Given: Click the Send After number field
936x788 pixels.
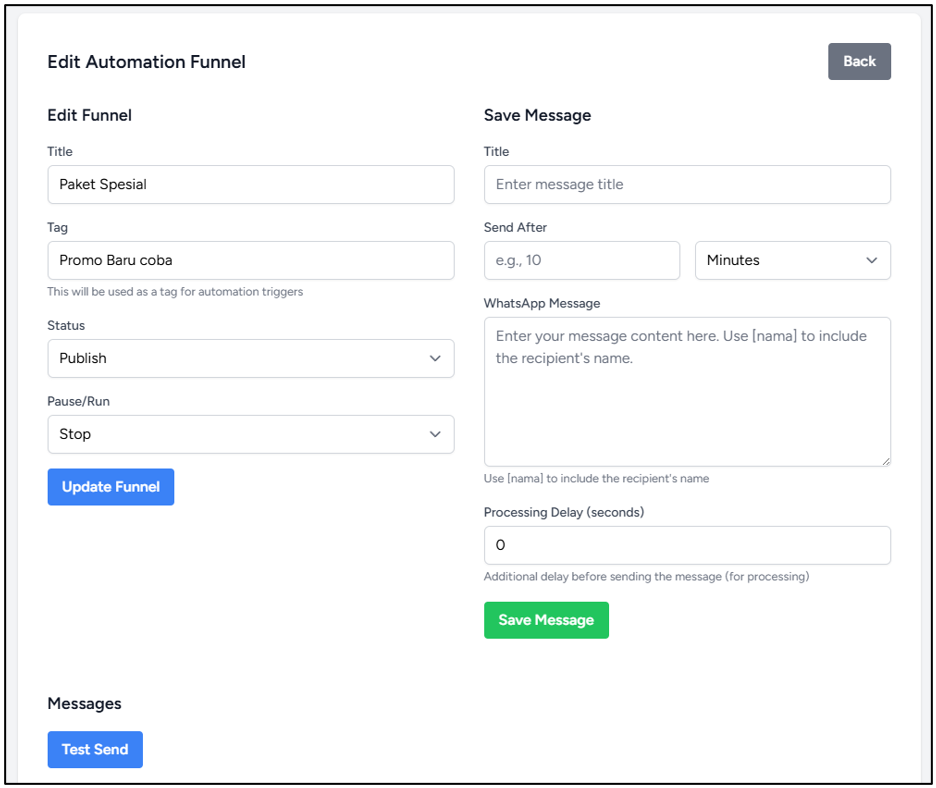Looking at the screenshot, I should coord(582,260).
